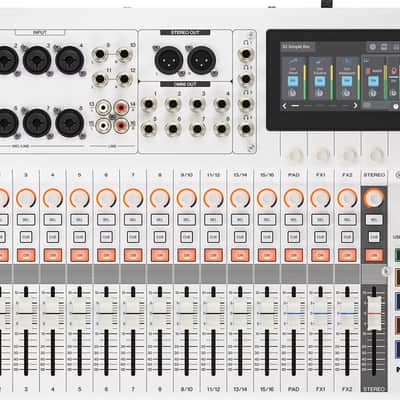Click the red RCA jack for input 14
The image size is (400, 400).
(121, 108)
